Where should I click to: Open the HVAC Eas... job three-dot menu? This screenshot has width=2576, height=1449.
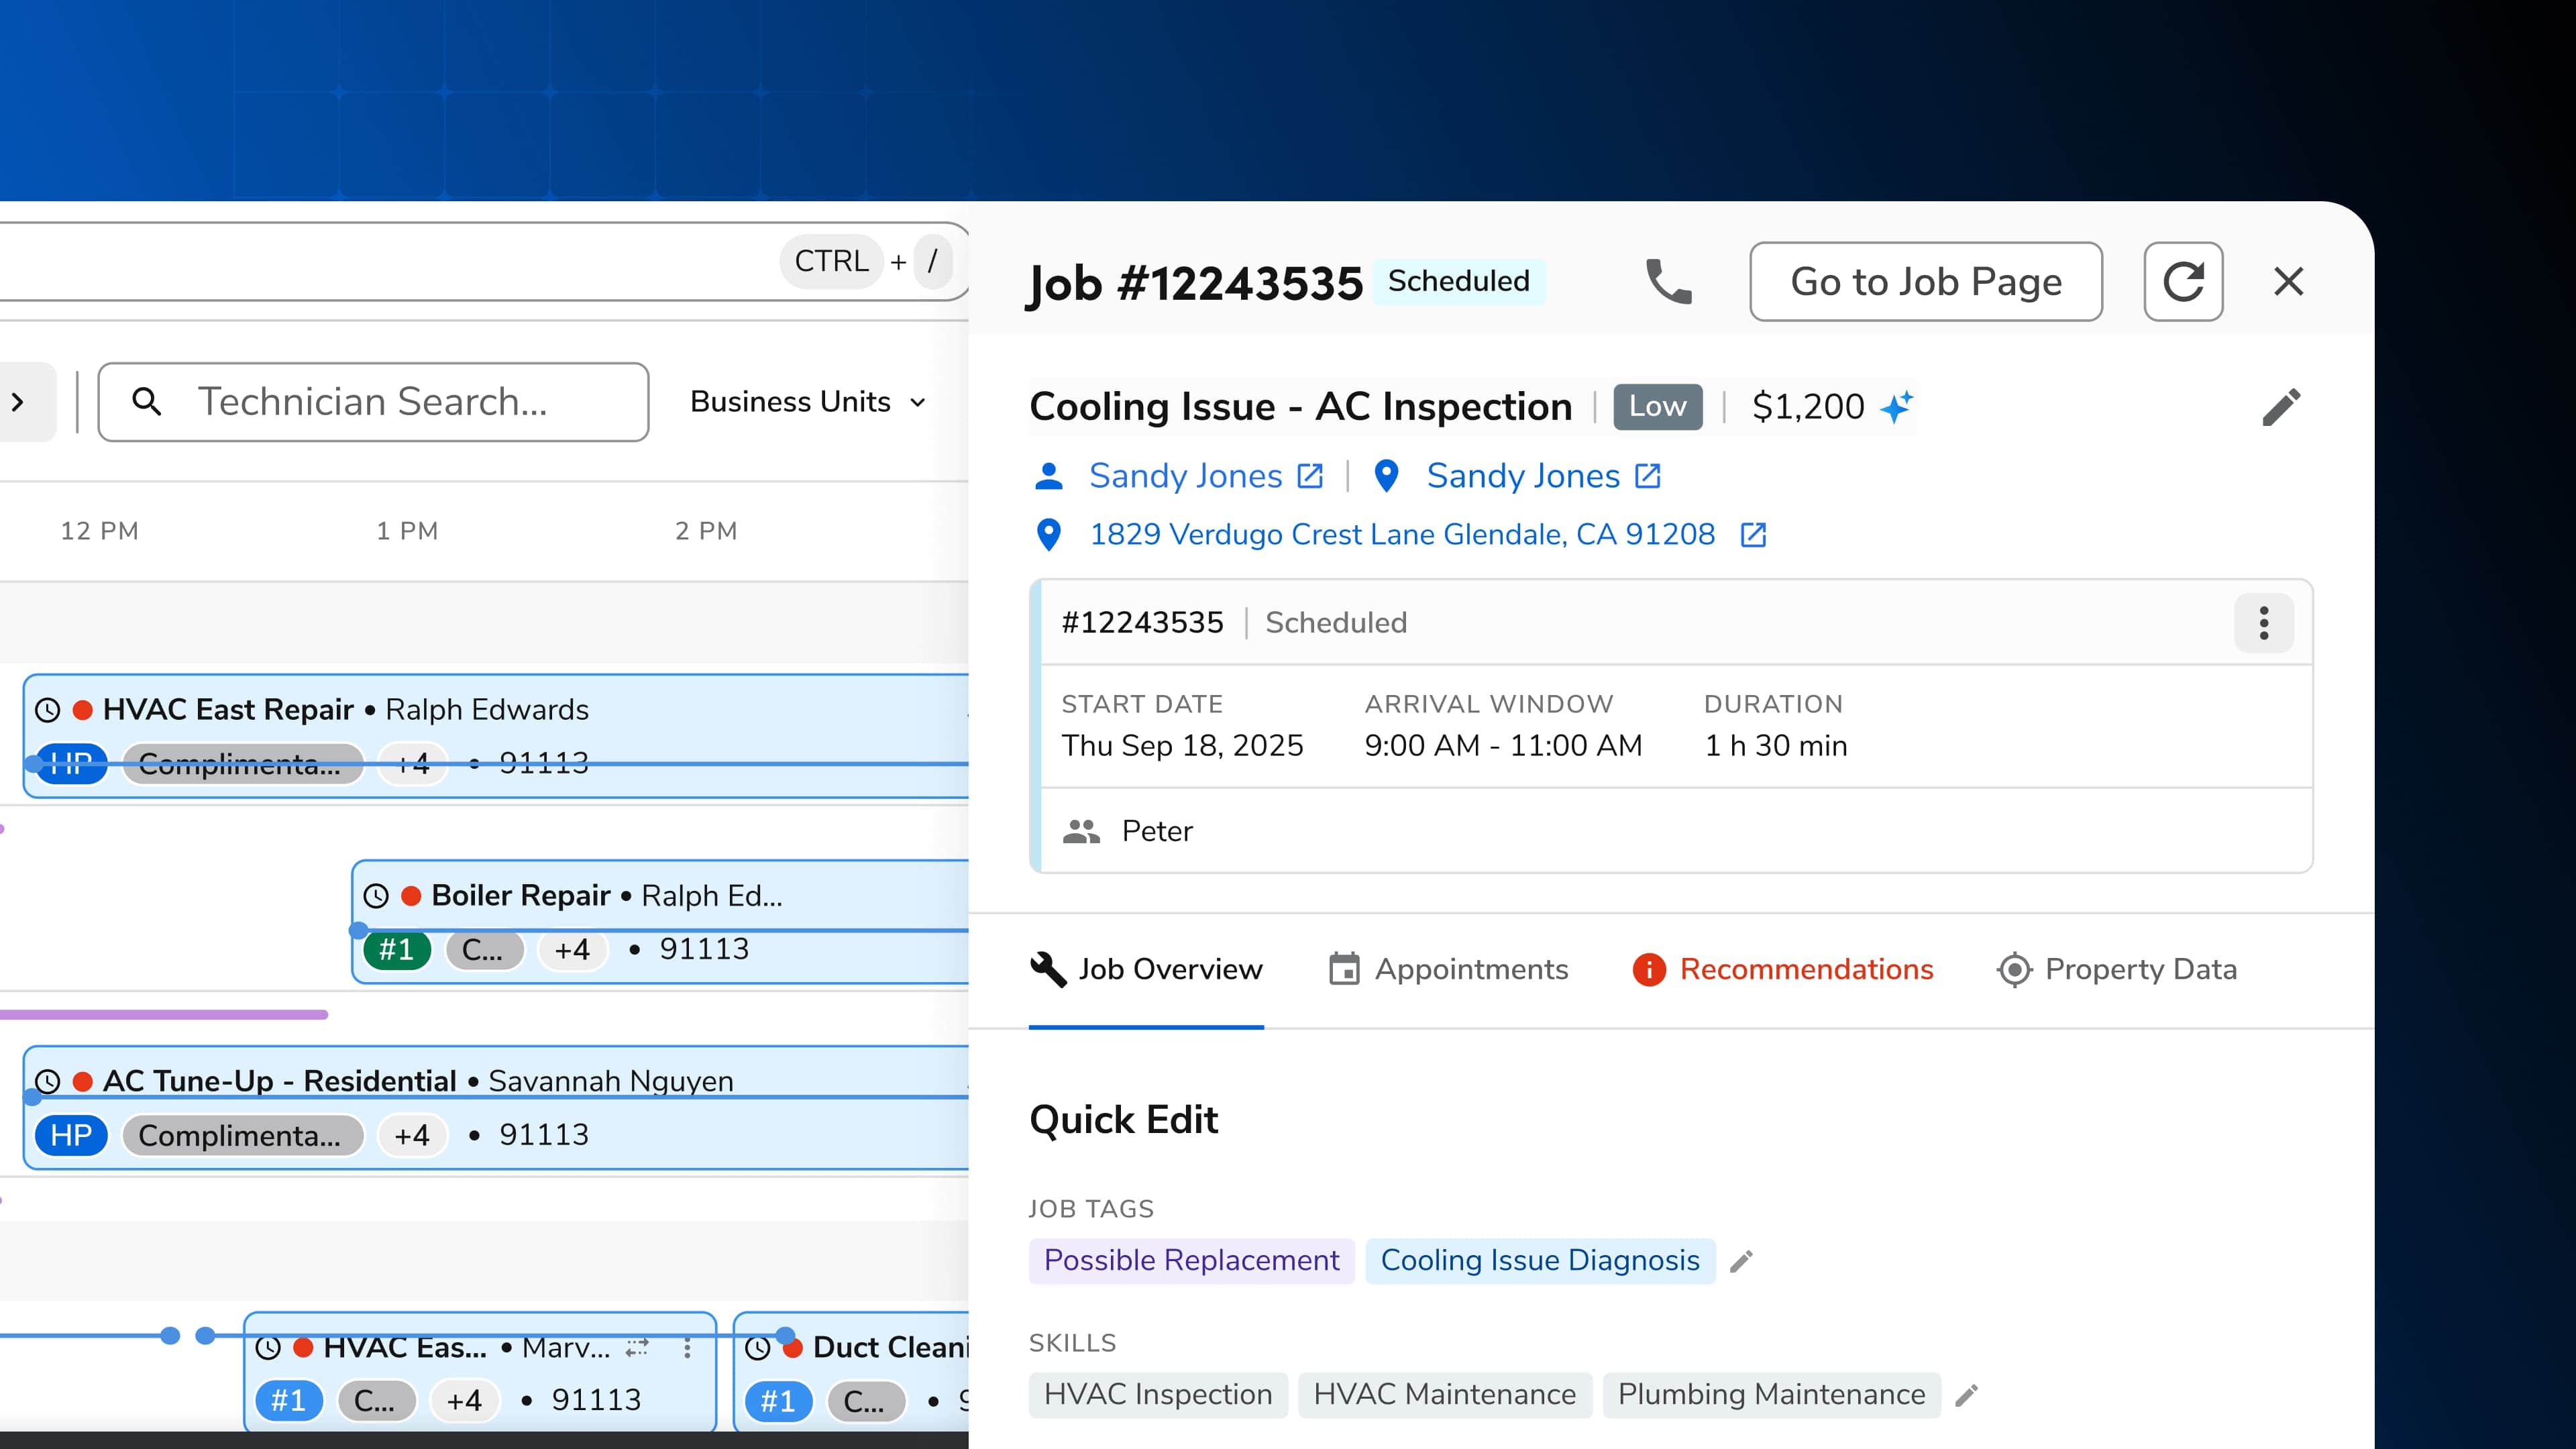[687, 1348]
